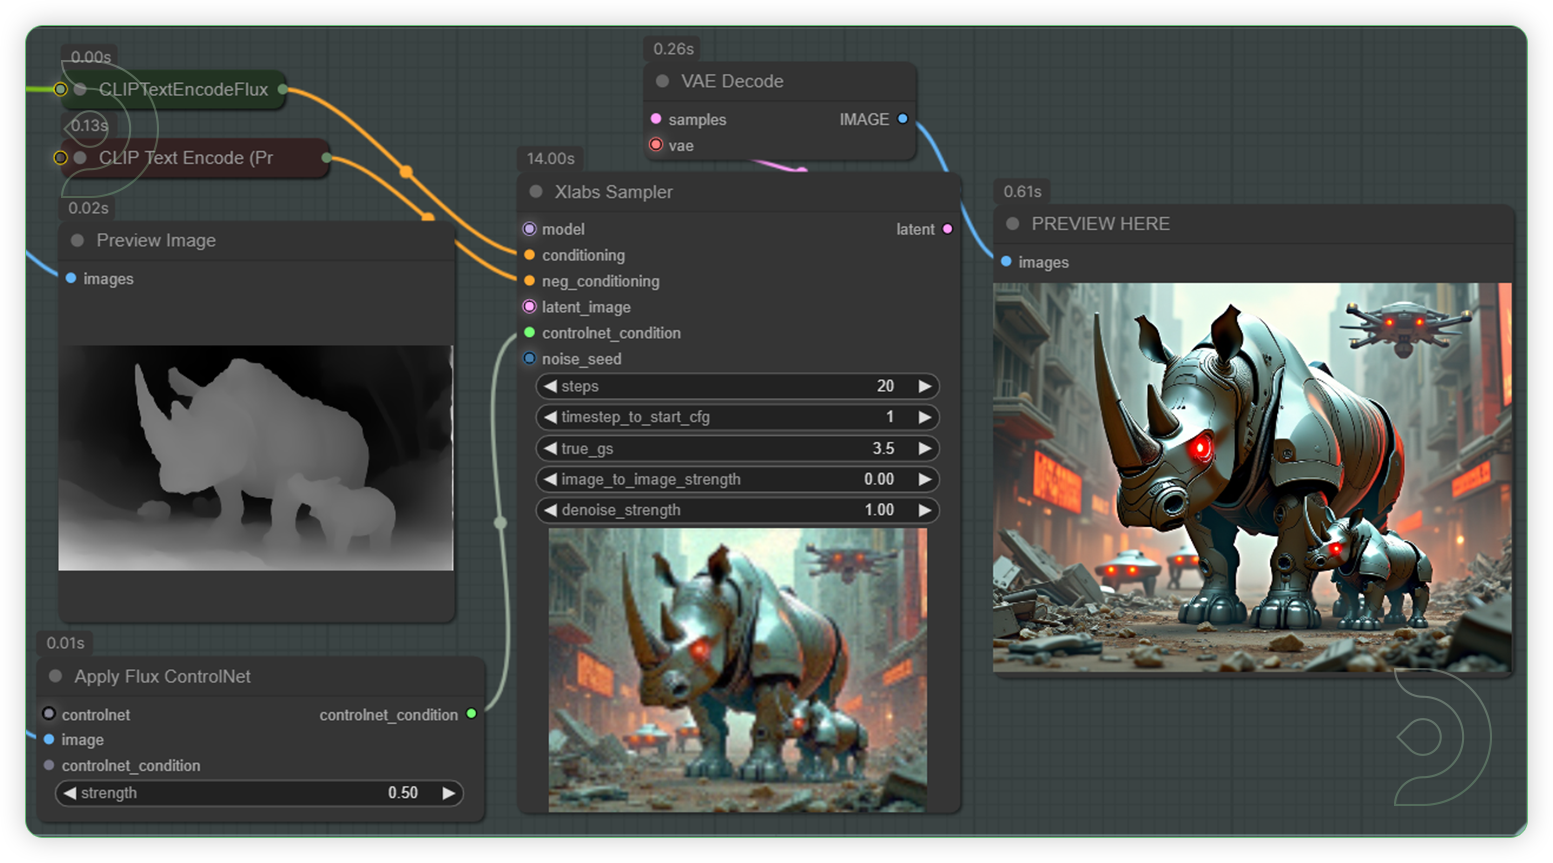This screenshot has width=1553, height=863.
Task: Increase steps value with right arrow
Action: [925, 386]
